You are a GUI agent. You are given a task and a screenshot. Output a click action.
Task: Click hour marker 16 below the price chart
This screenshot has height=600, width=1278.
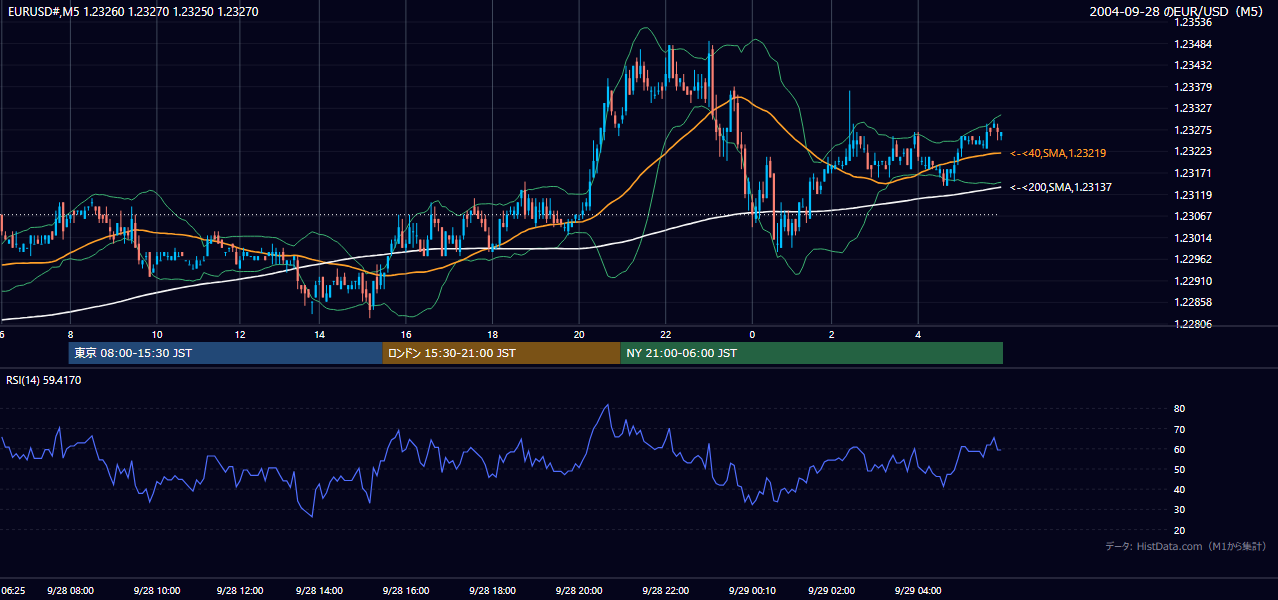click(406, 334)
